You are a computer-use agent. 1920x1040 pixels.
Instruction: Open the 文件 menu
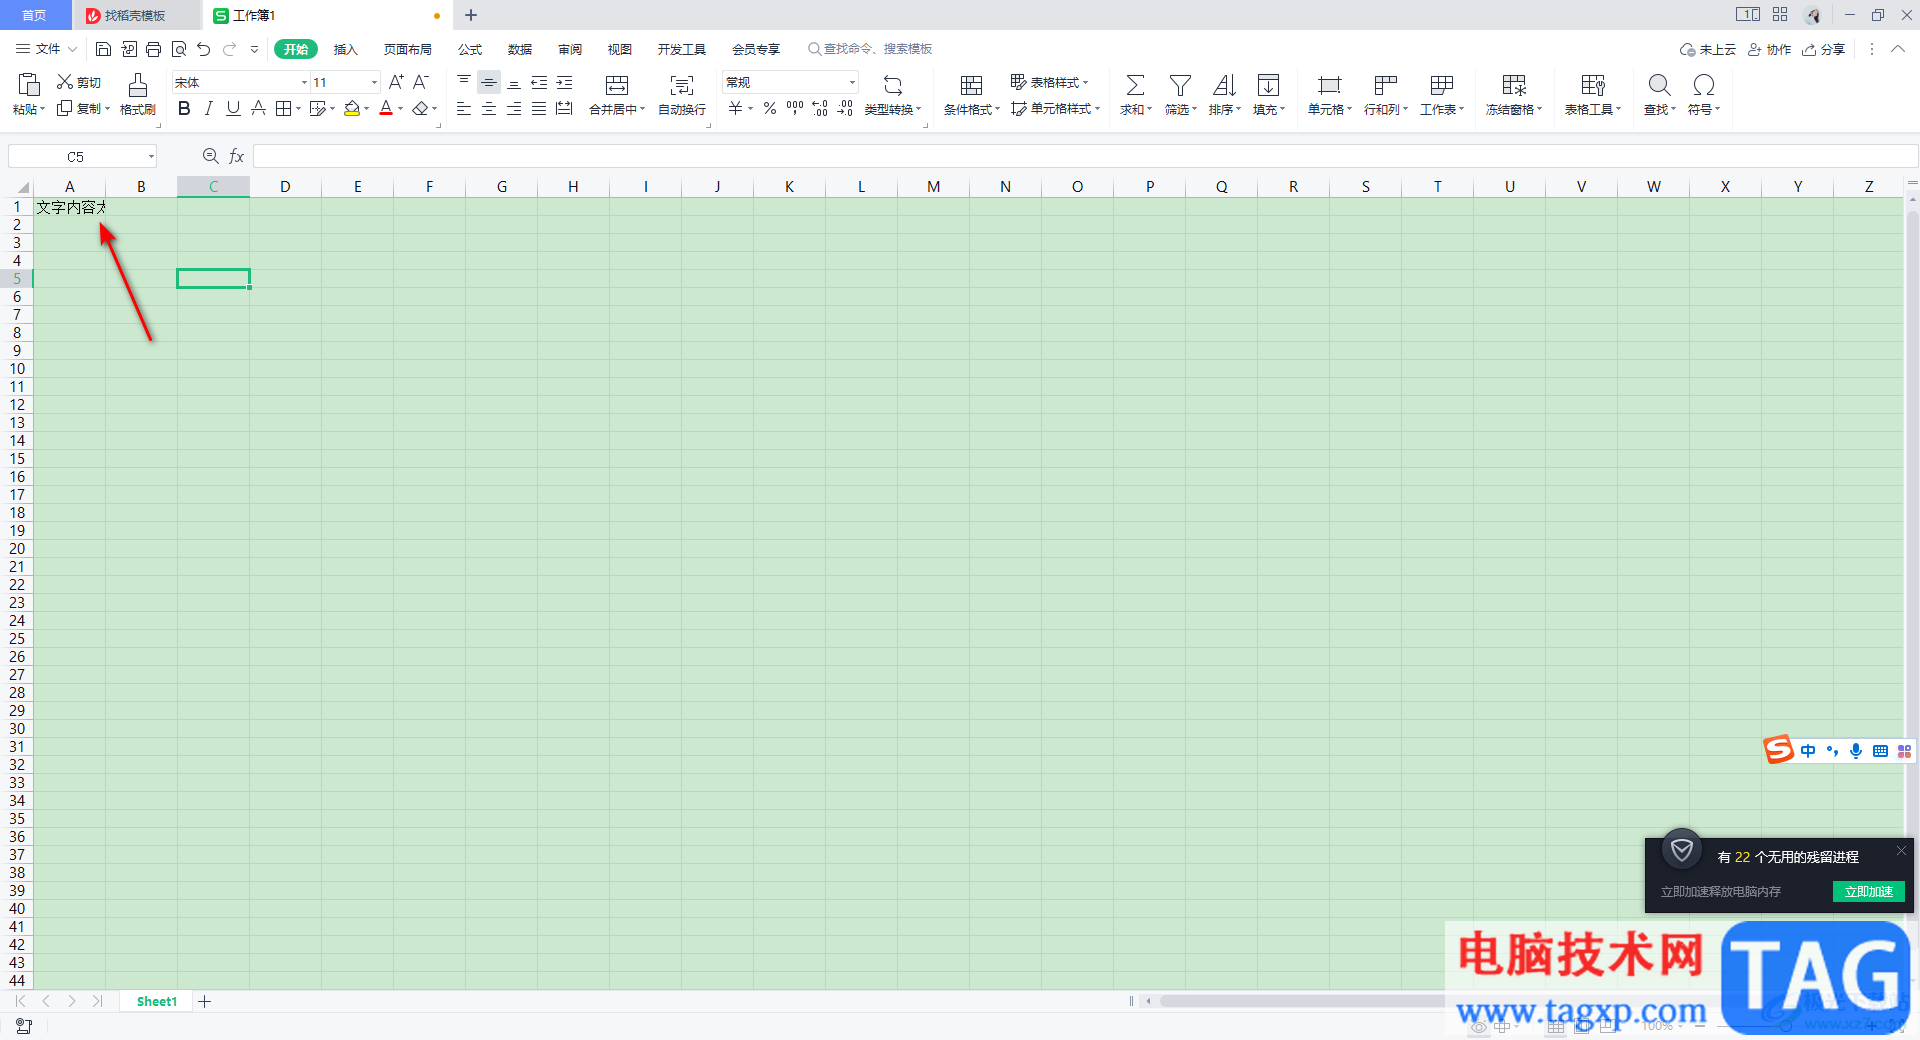pyautogui.click(x=46, y=49)
